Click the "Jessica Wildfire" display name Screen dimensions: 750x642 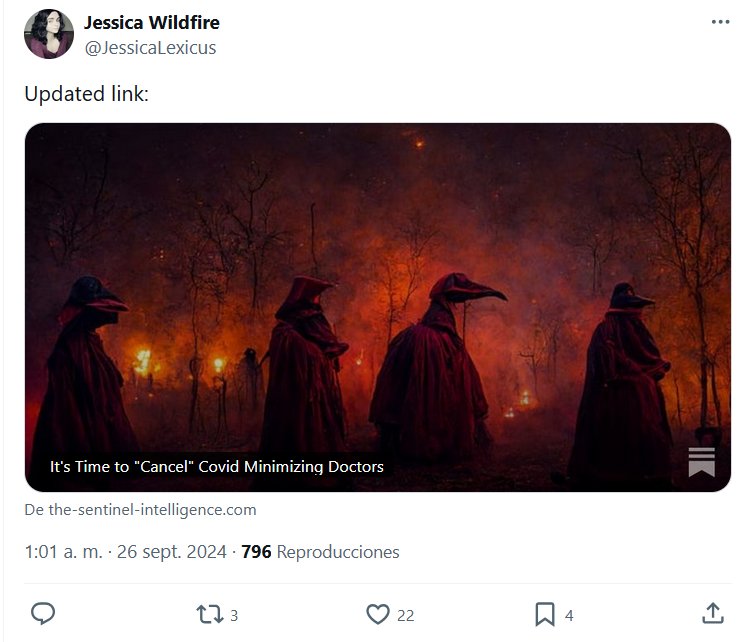point(151,22)
